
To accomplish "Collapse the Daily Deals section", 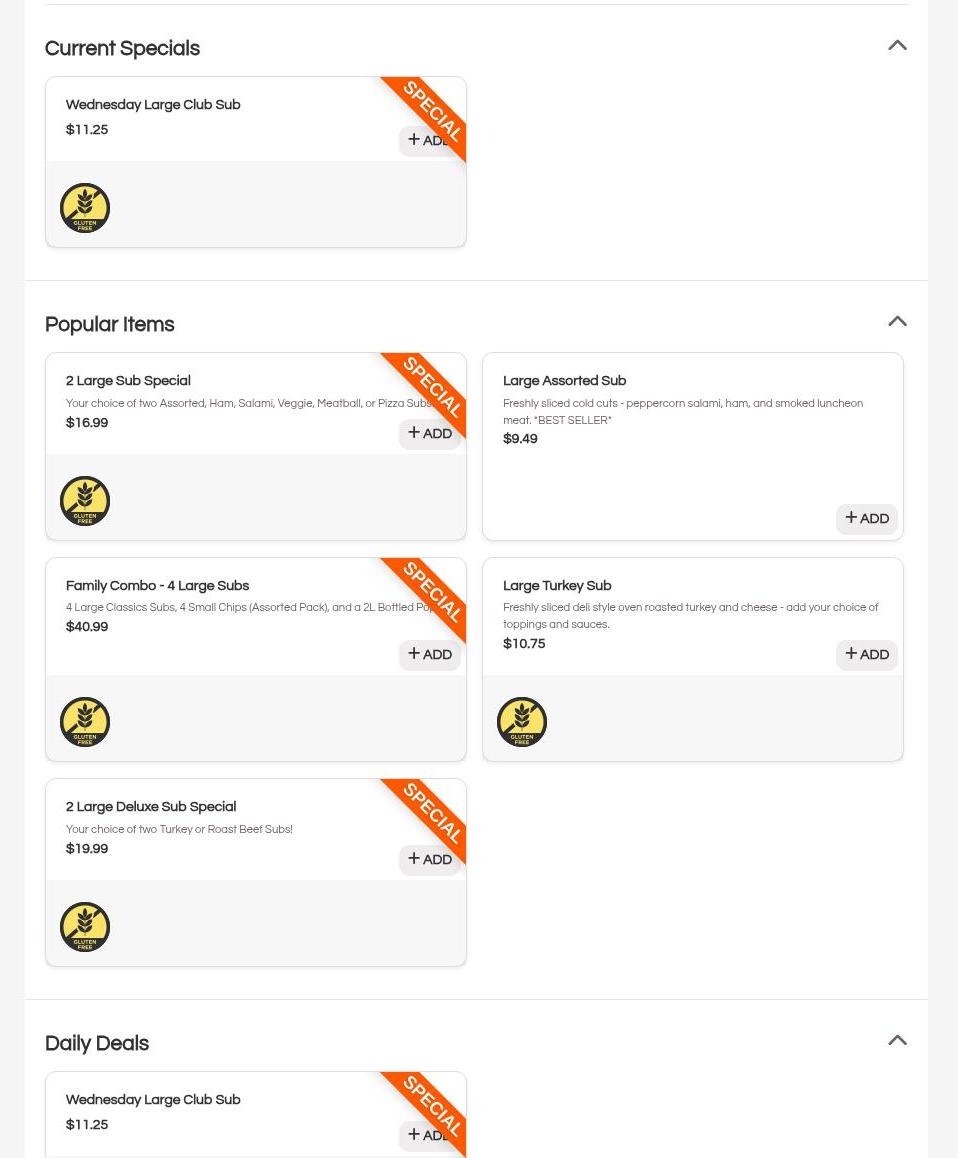I will pos(897,1041).
